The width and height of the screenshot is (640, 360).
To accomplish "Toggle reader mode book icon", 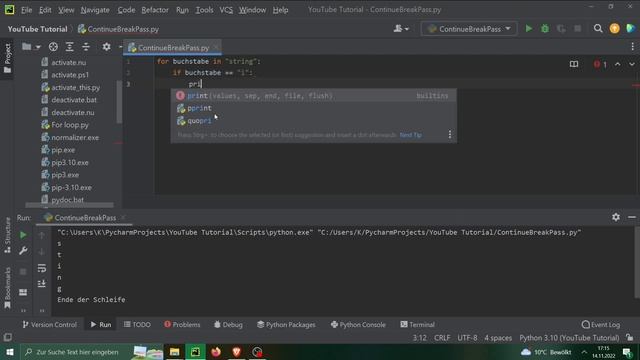I will click(574, 64).
